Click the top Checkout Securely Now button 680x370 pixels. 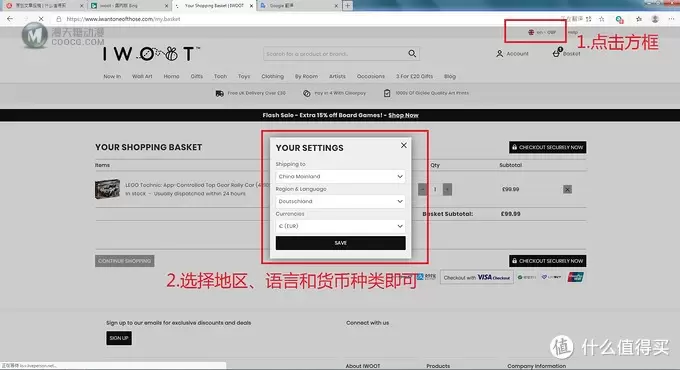547,147
